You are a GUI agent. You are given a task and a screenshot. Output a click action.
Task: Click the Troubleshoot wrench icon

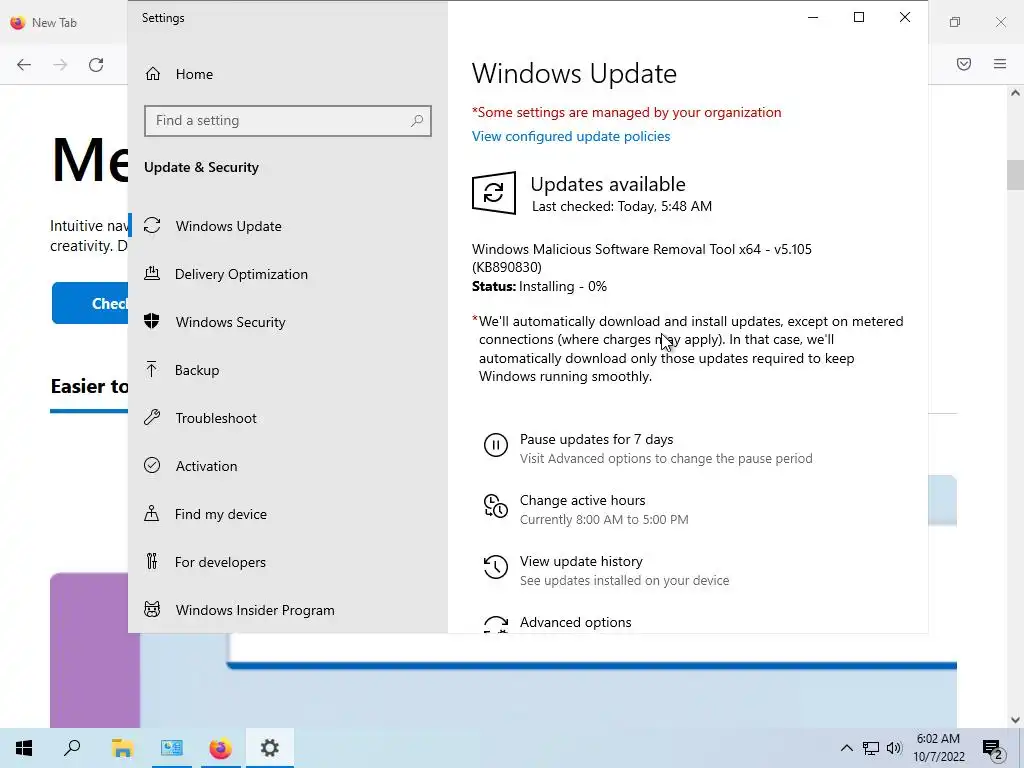152,417
